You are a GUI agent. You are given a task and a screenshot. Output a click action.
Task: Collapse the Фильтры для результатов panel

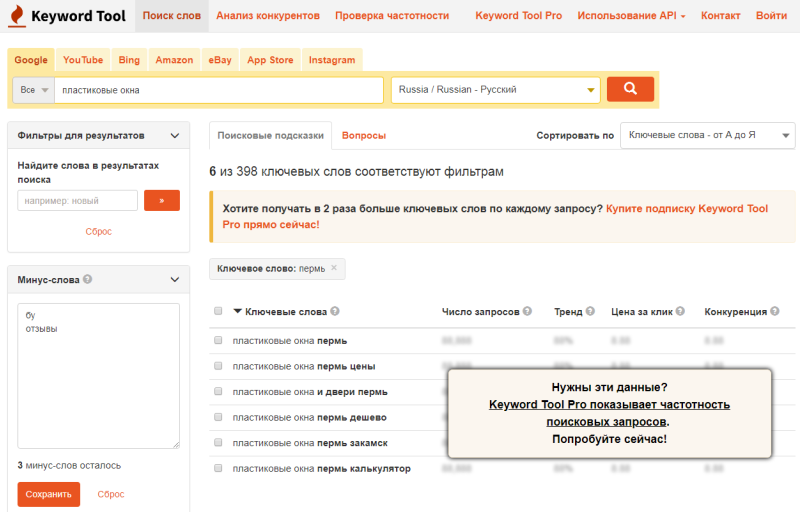pos(174,136)
